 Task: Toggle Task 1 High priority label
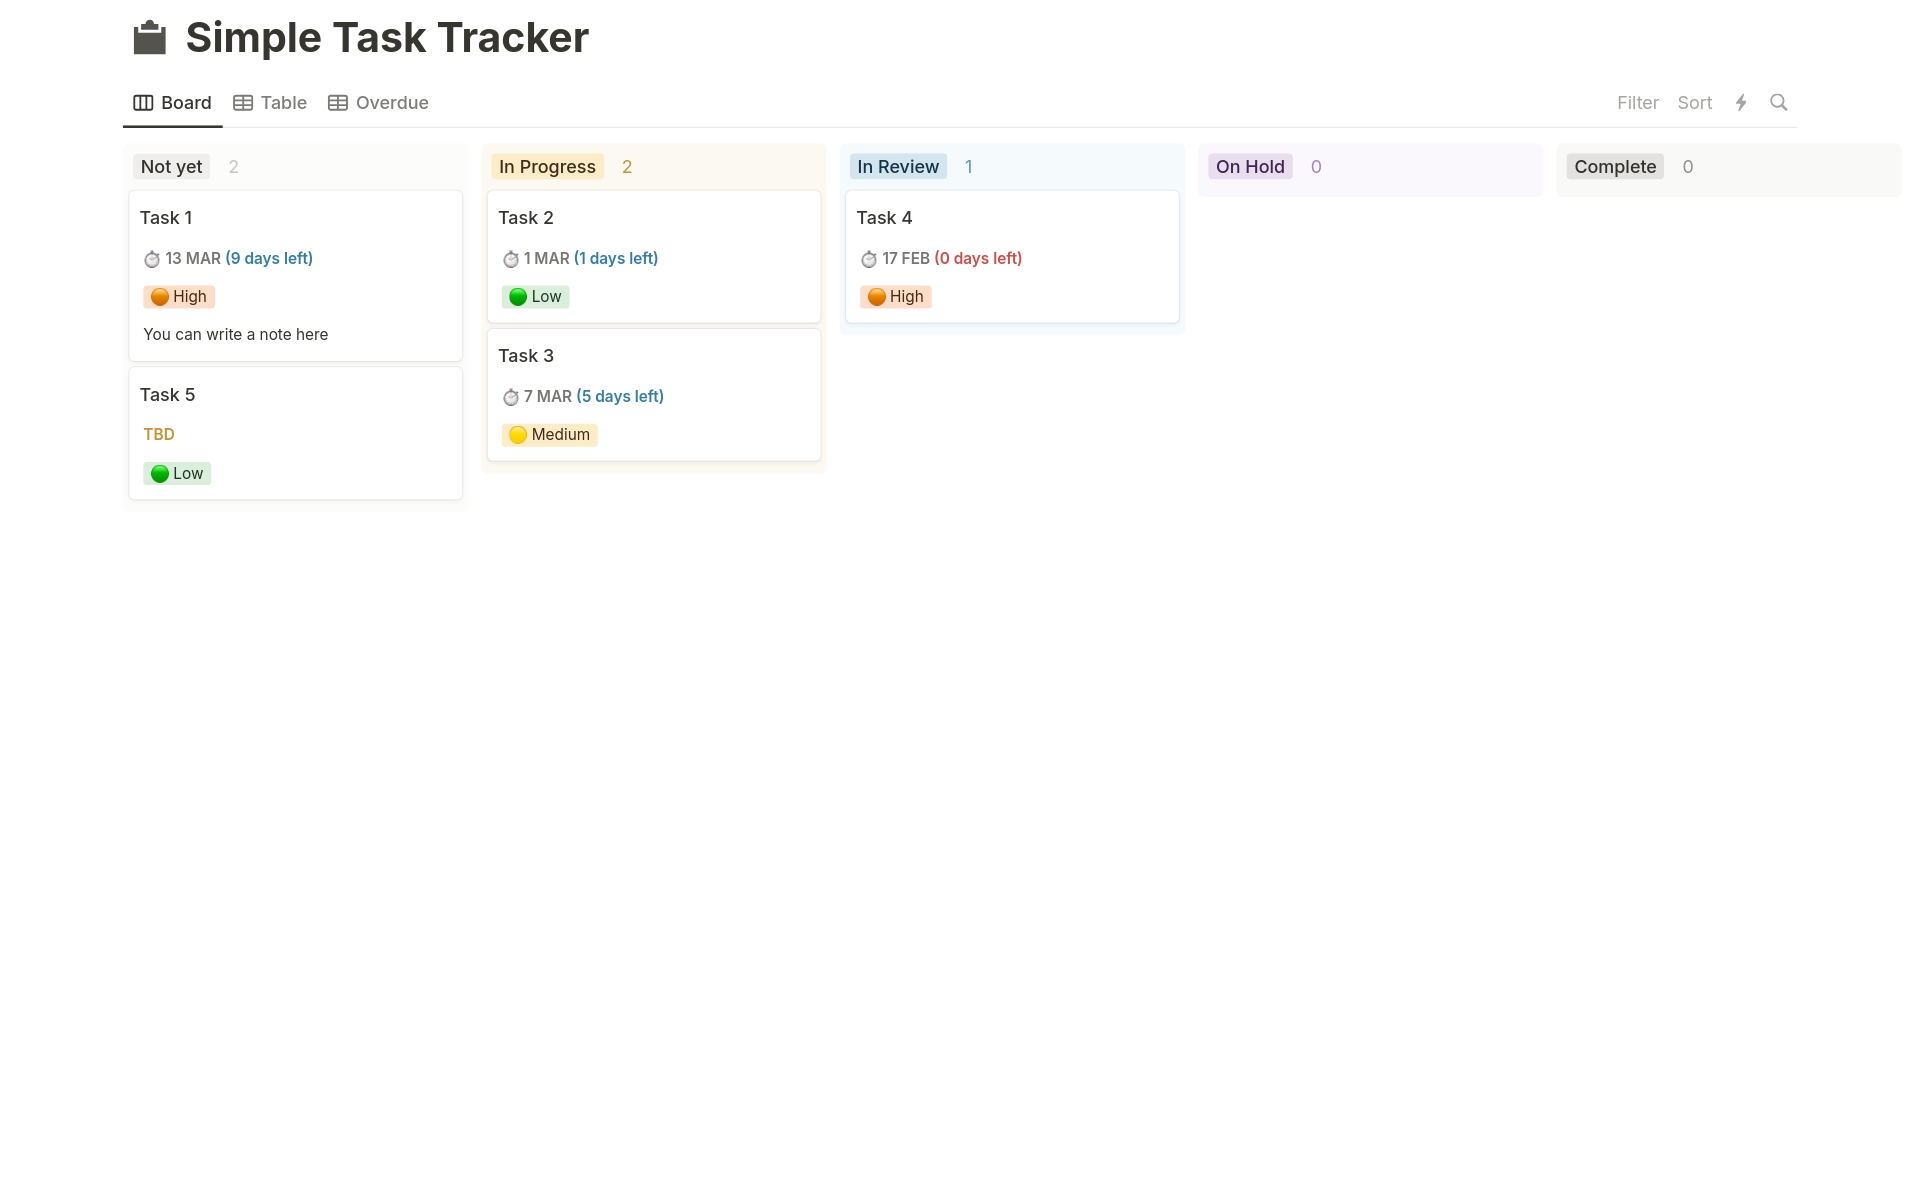click(x=177, y=296)
